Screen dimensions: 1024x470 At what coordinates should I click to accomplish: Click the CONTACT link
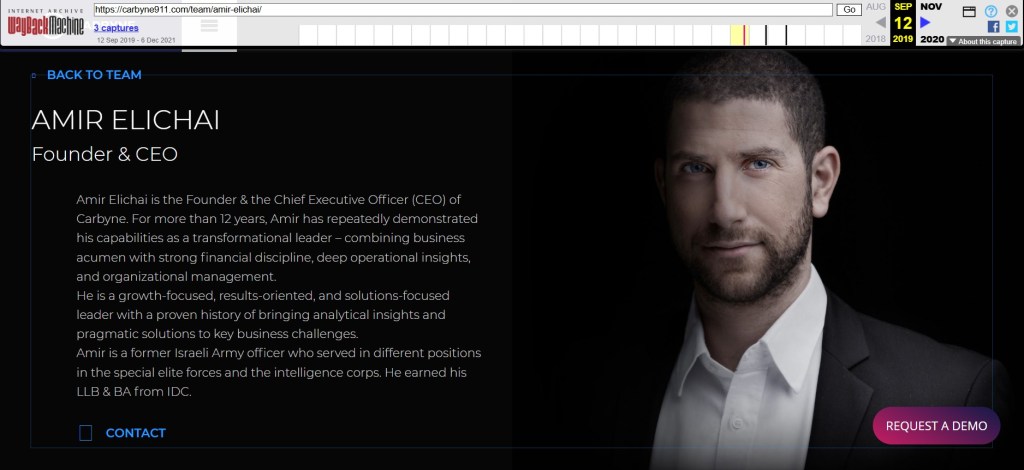click(136, 433)
